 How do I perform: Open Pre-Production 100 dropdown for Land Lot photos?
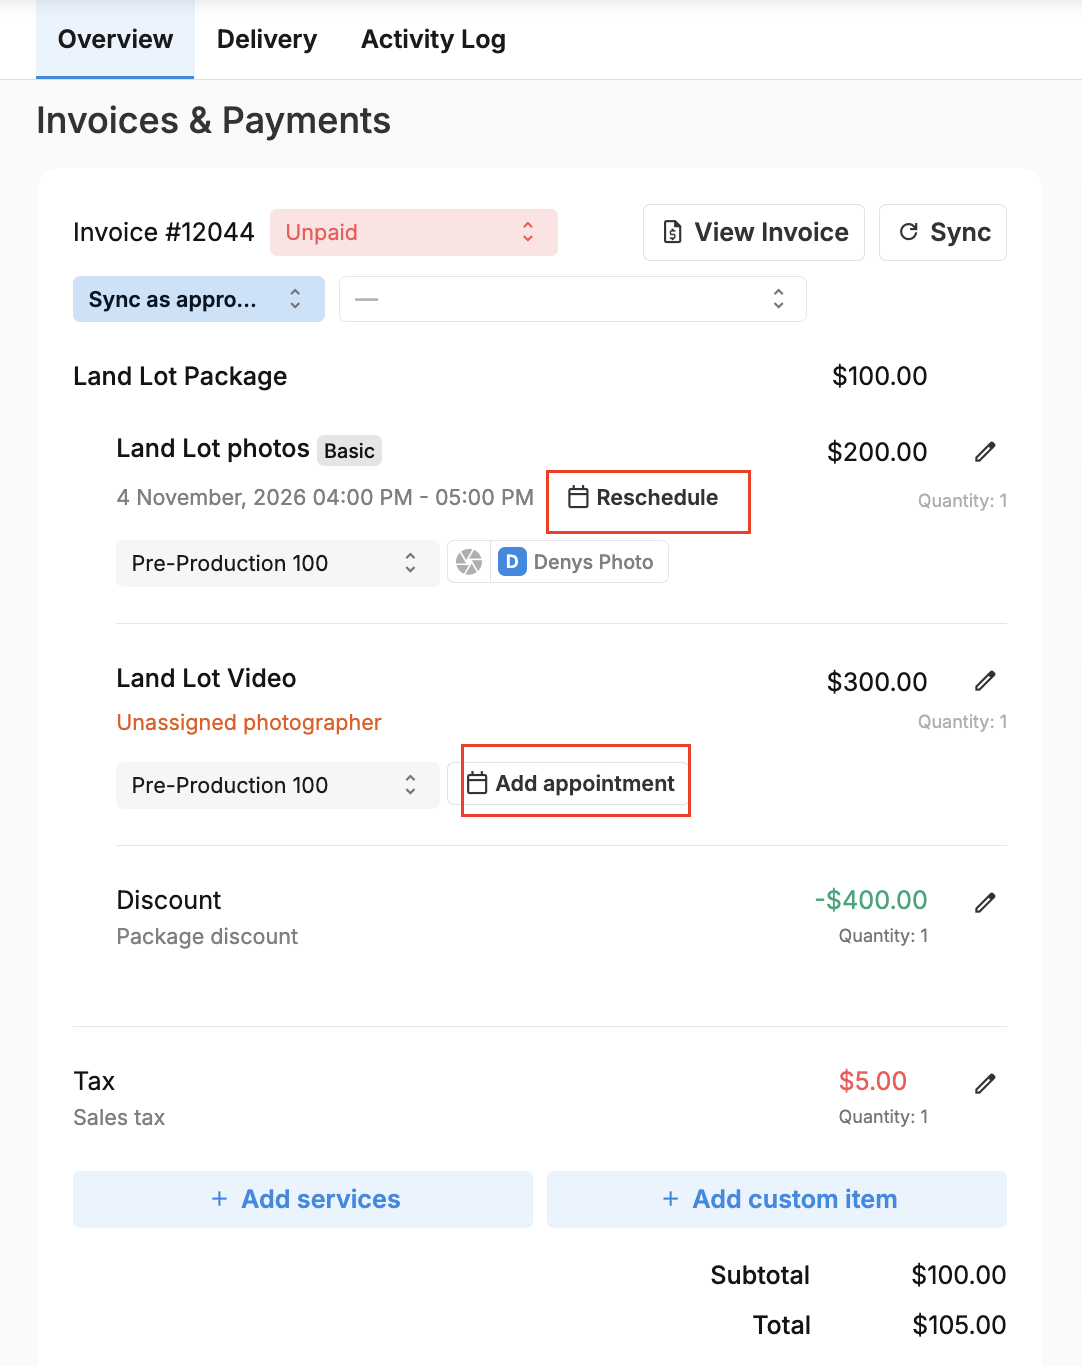pos(278,563)
